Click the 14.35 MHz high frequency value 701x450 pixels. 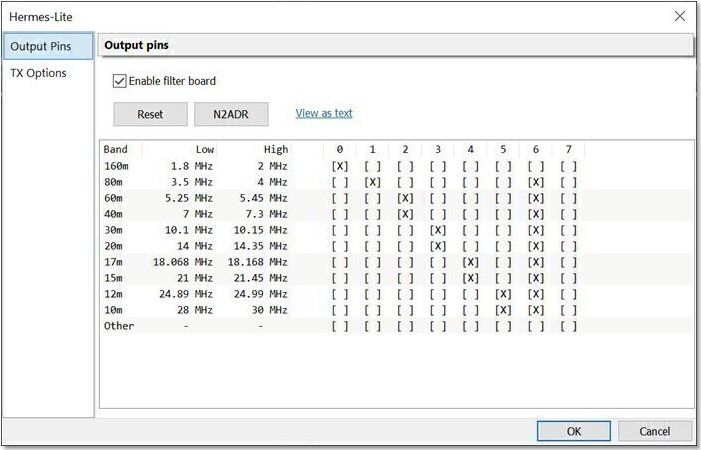[261, 246]
